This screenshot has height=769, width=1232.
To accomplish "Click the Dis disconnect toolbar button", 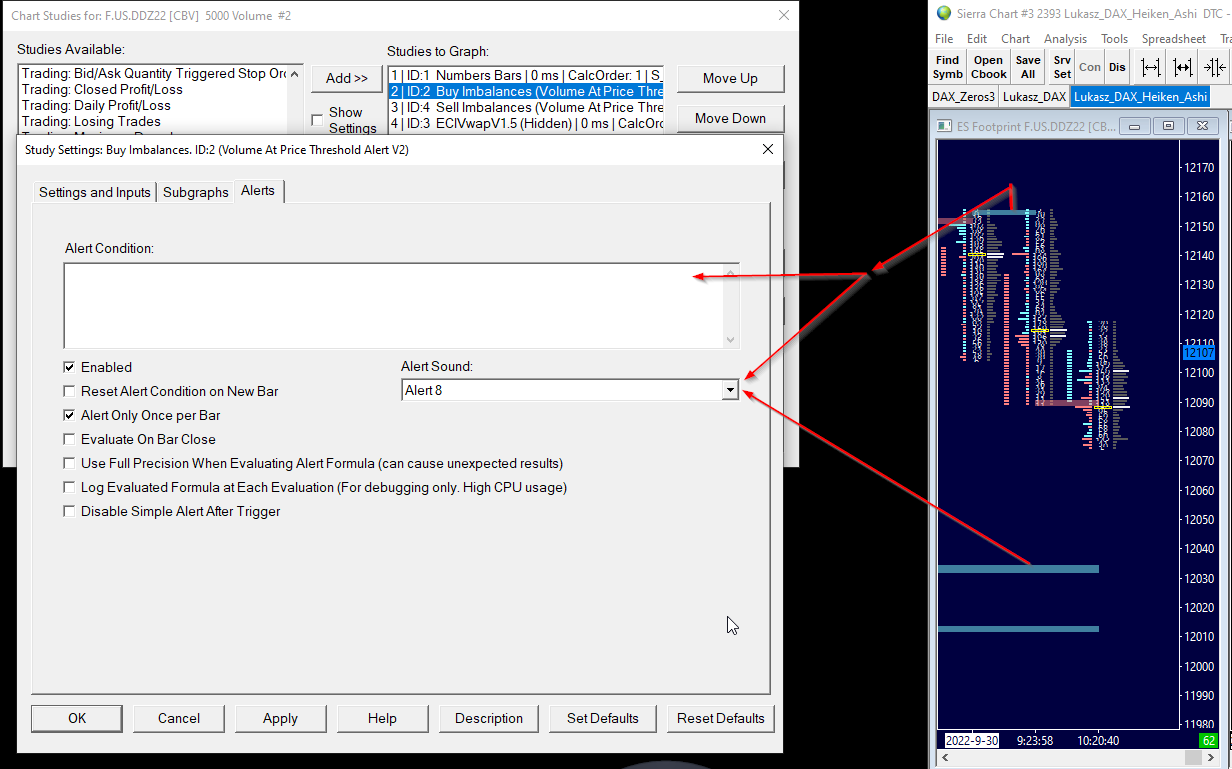I will coord(1117,67).
